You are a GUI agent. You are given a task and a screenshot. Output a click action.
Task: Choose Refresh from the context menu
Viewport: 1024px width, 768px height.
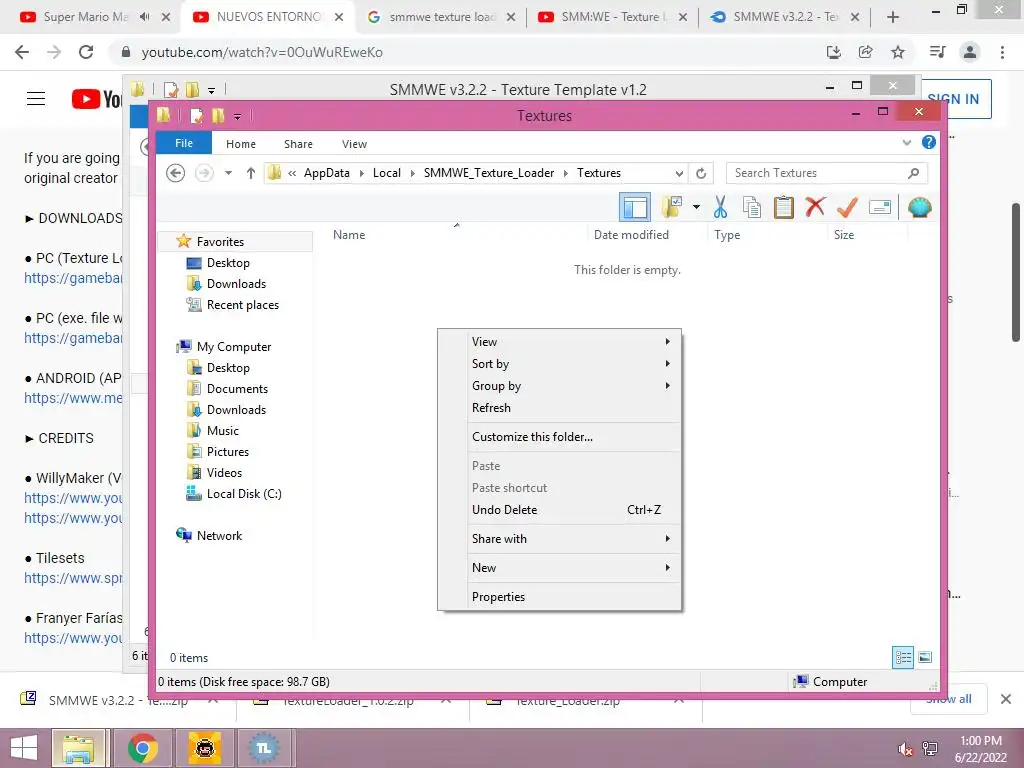(x=491, y=408)
